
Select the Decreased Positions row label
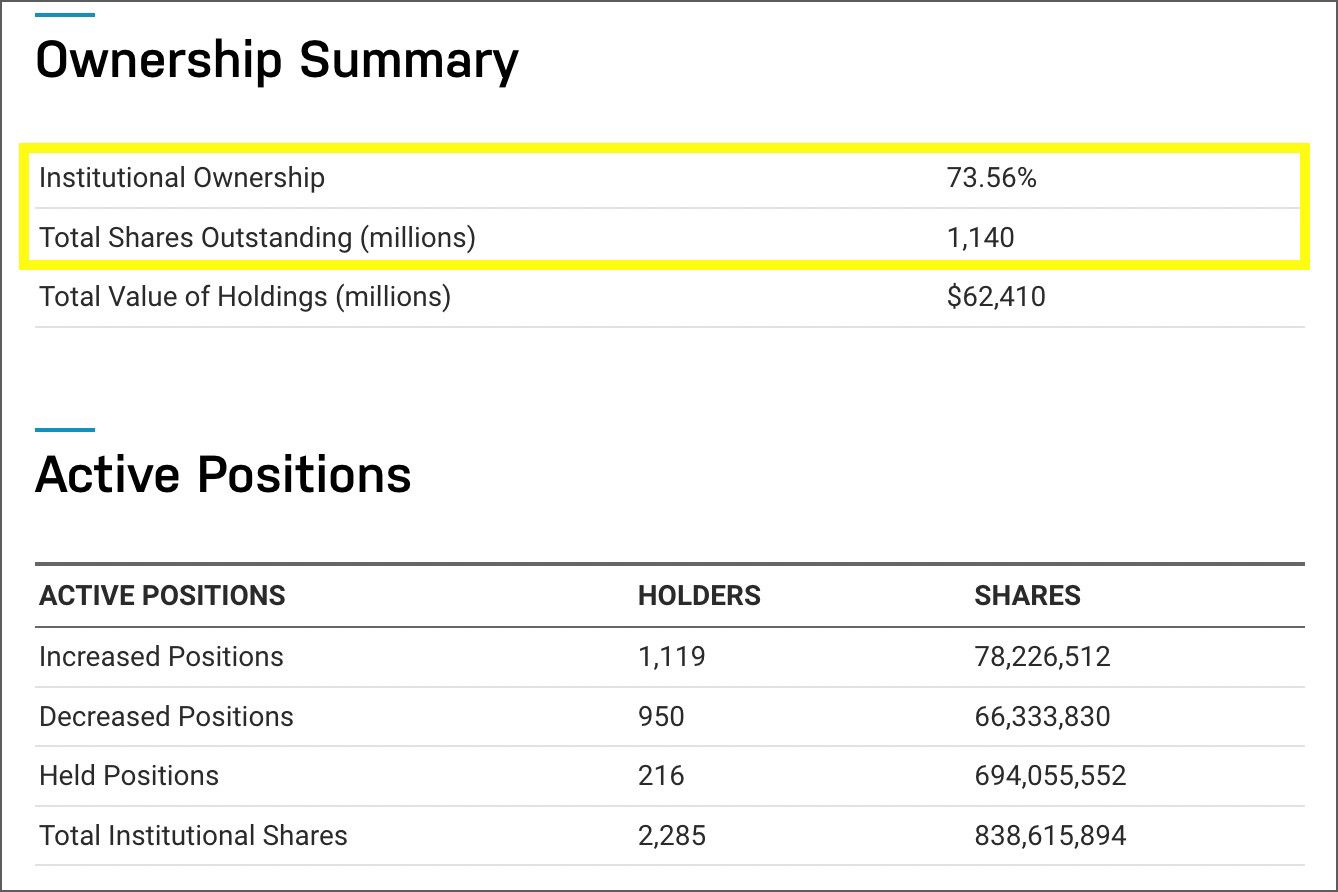(166, 717)
